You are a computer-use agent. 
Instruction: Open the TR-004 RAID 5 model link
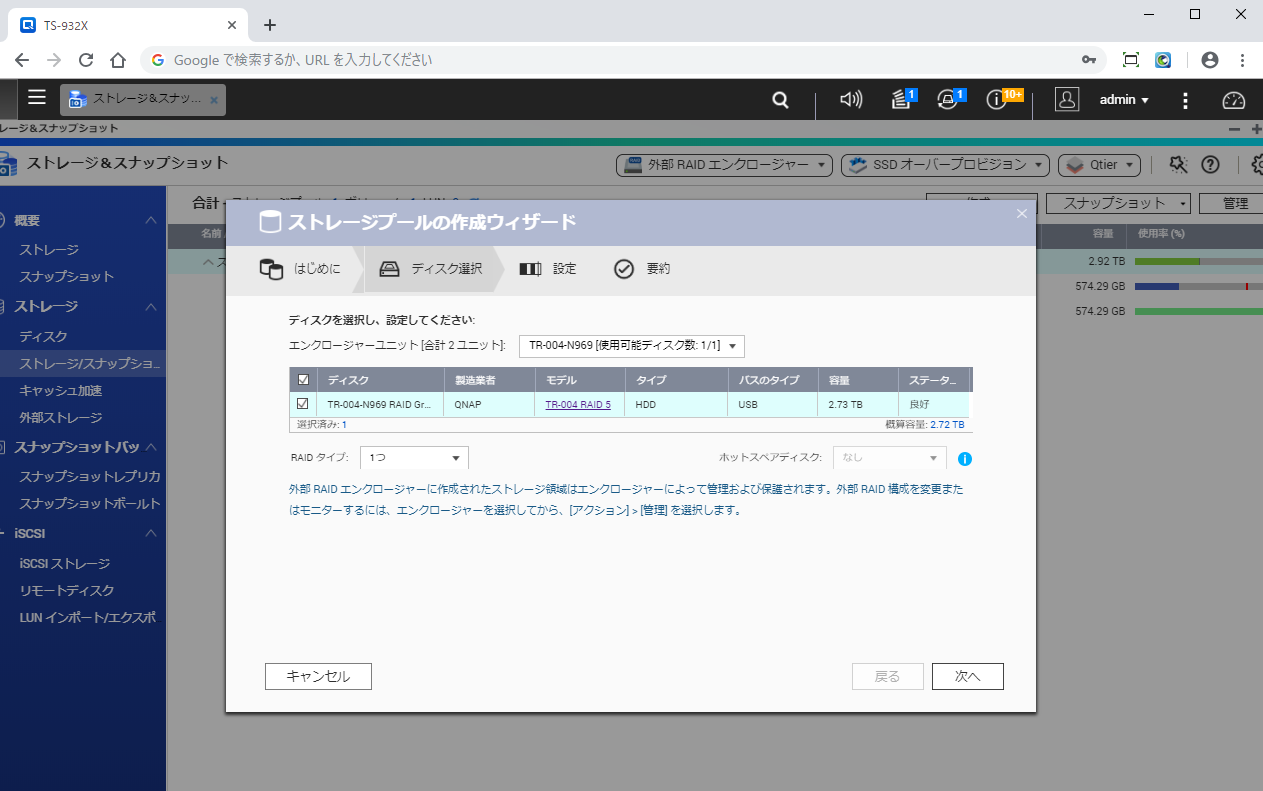[578, 405]
